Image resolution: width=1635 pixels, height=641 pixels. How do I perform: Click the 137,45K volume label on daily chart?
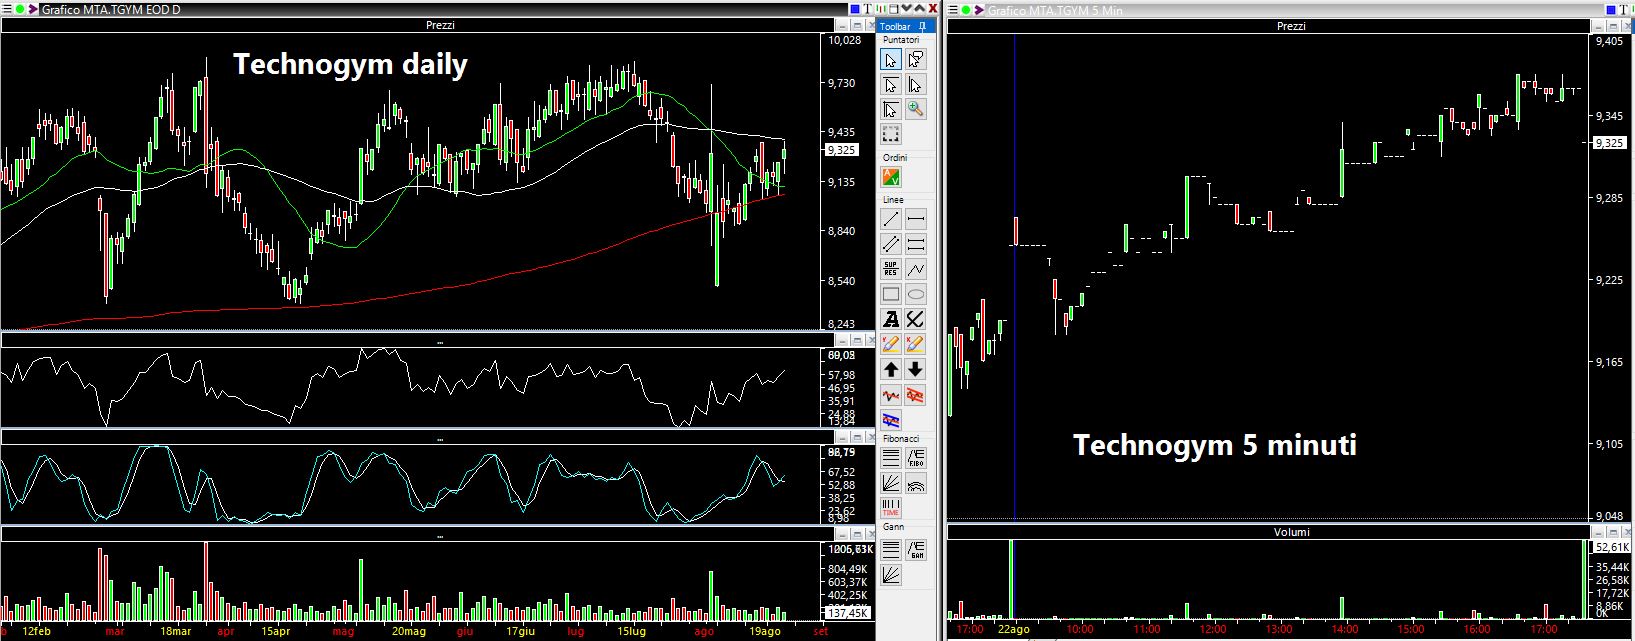(x=846, y=612)
